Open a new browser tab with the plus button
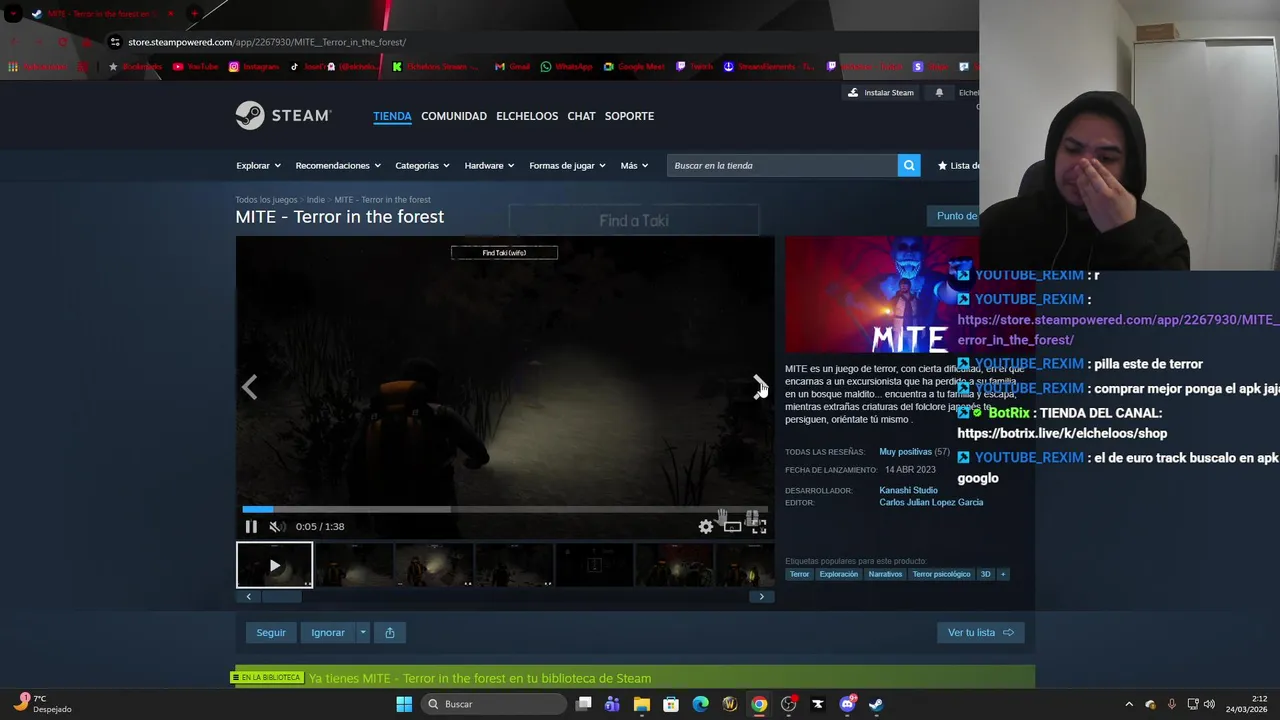This screenshot has width=1280, height=720. (x=194, y=14)
